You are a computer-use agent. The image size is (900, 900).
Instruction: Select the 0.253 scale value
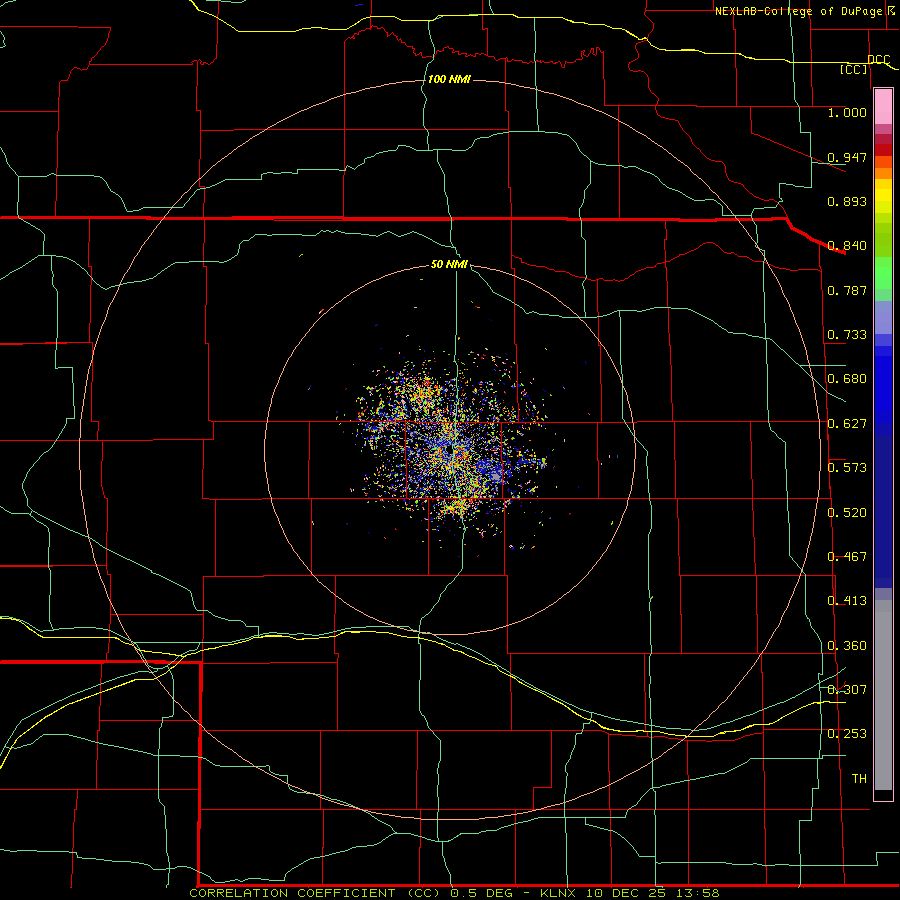[x=847, y=734]
